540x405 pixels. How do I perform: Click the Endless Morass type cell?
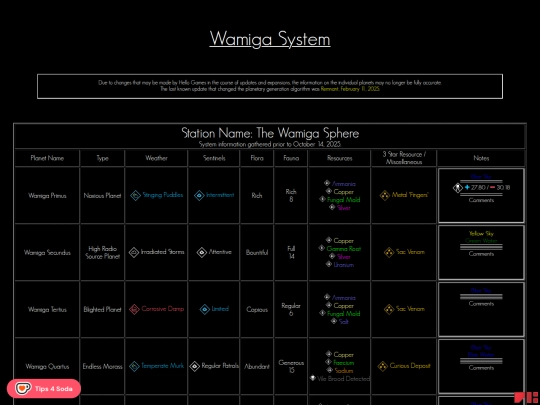point(102,366)
